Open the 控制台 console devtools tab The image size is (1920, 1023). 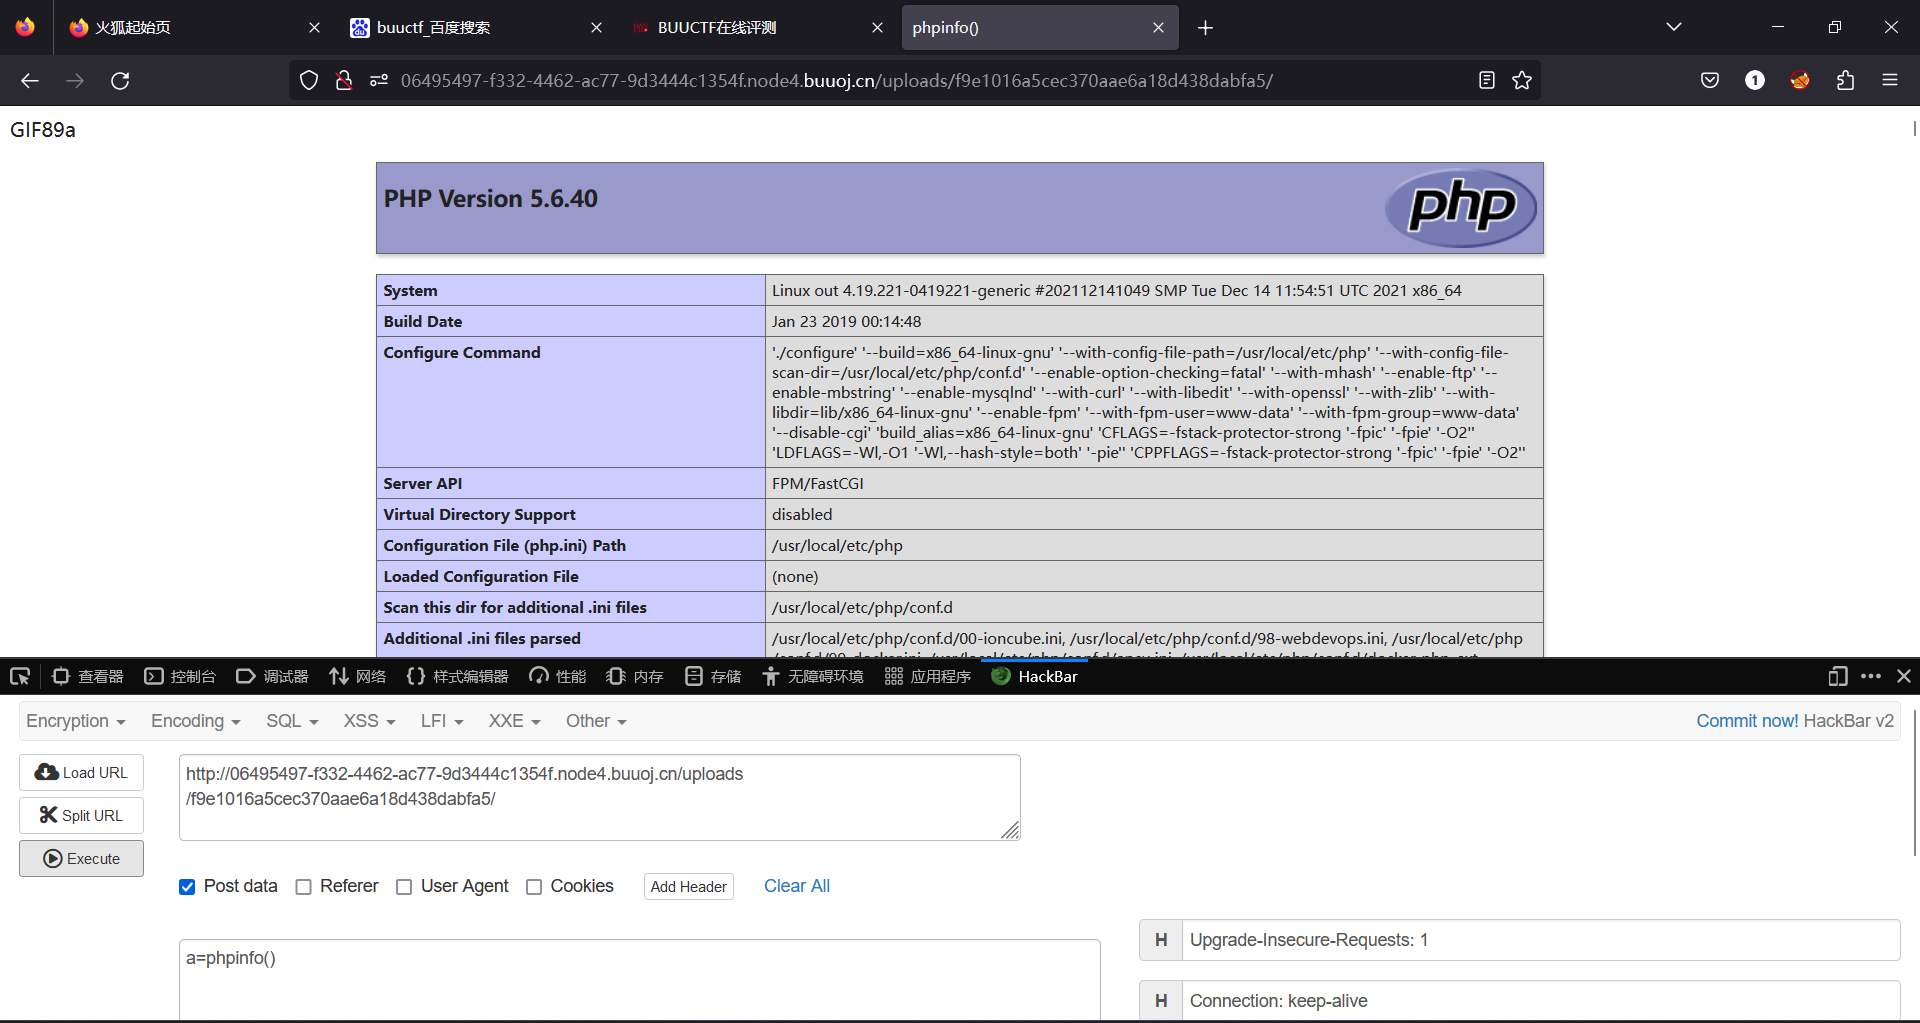click(181, 677)
